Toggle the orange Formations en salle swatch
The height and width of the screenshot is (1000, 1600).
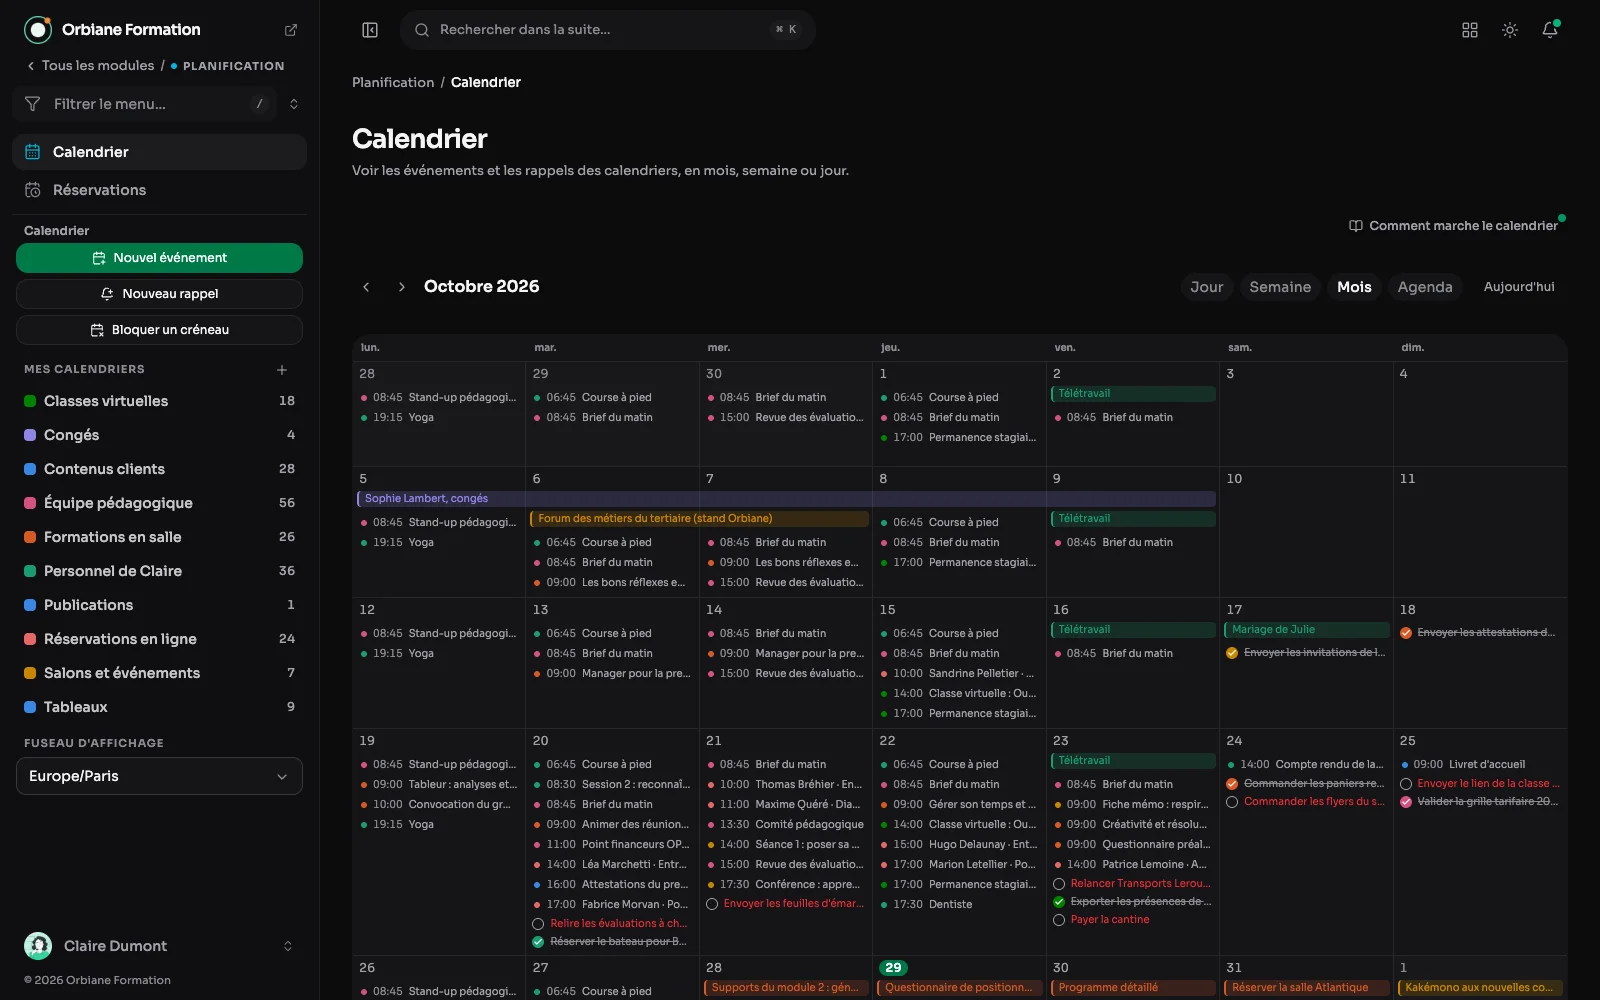(30, 537)
